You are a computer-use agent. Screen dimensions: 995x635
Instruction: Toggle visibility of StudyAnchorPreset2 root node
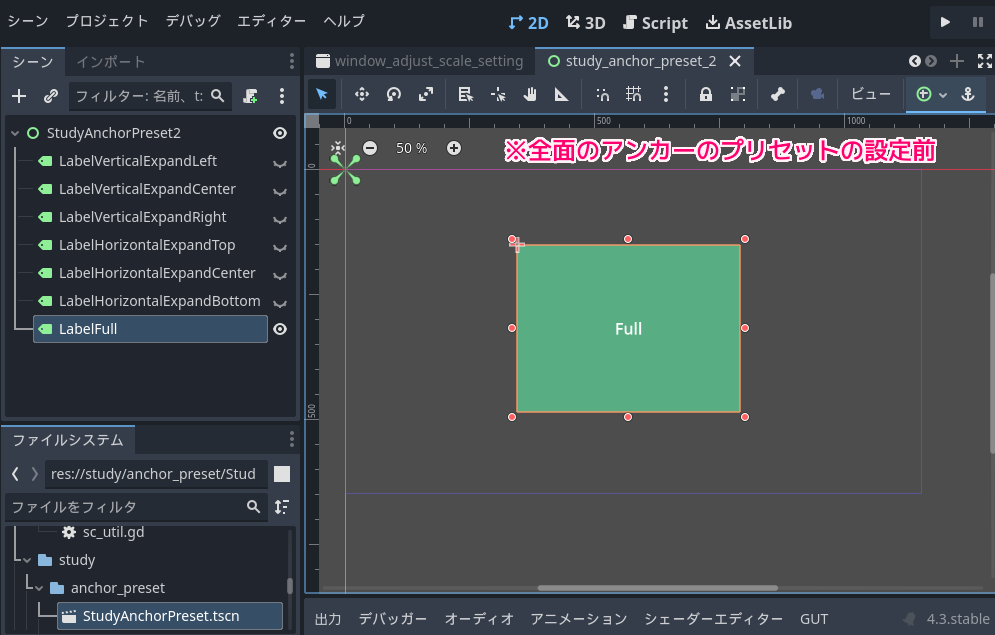pyautogui.click(x=280, y=132)
